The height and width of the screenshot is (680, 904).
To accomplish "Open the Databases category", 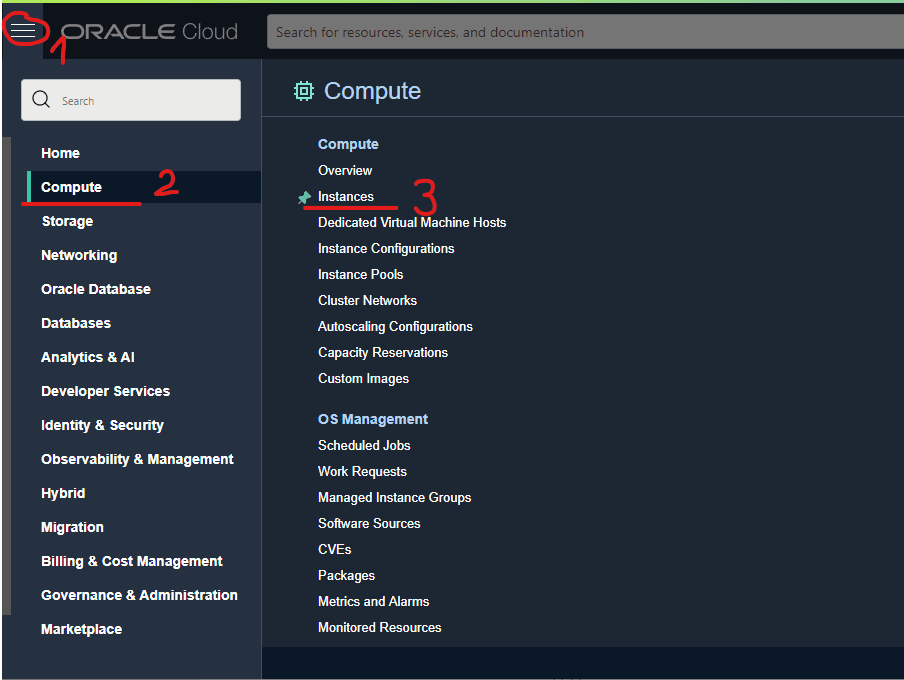I will point(76,324).
